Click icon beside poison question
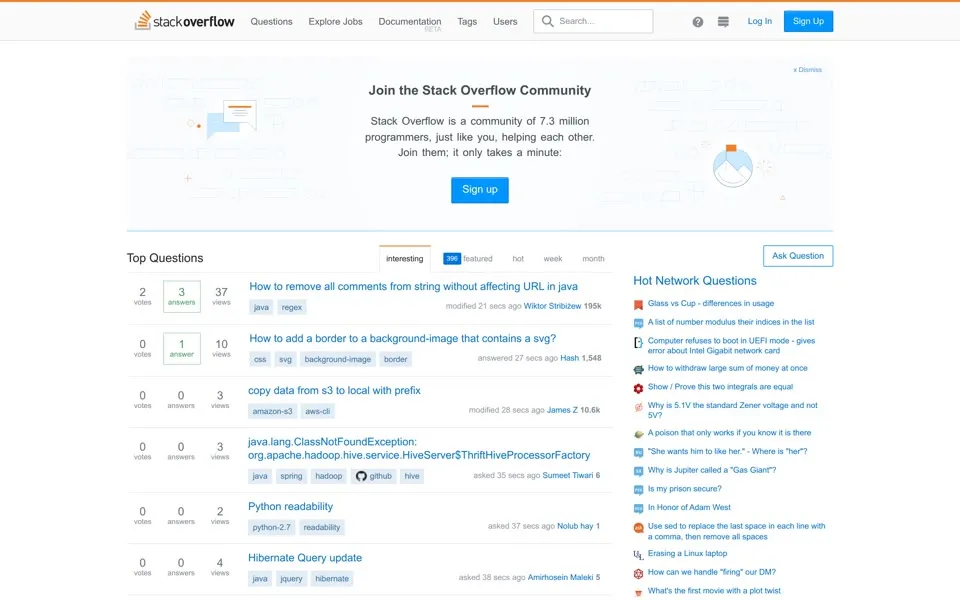960x600 pixels. tap(638, 434)
